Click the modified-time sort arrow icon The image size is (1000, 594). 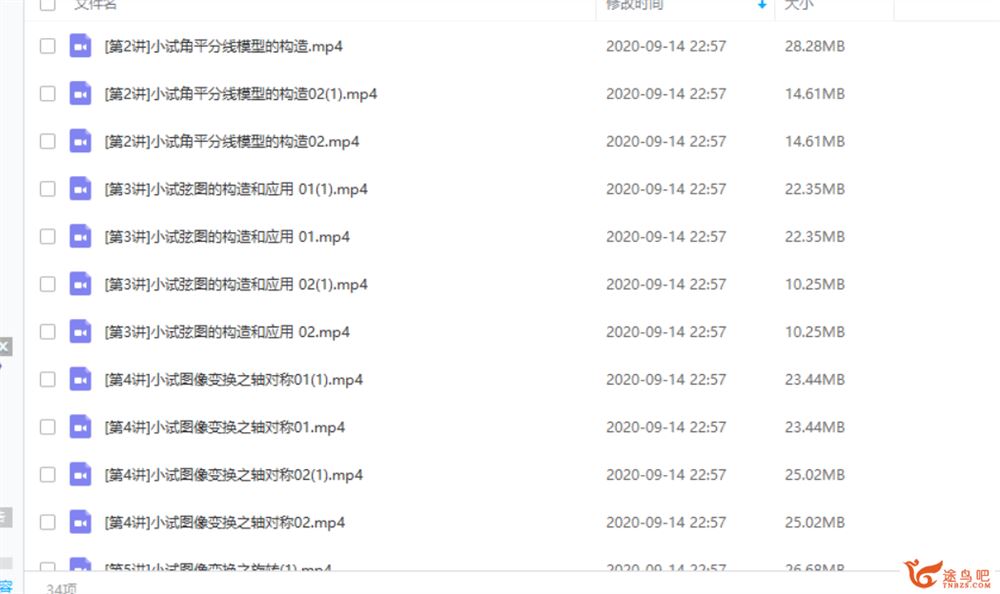coord(761,4)
